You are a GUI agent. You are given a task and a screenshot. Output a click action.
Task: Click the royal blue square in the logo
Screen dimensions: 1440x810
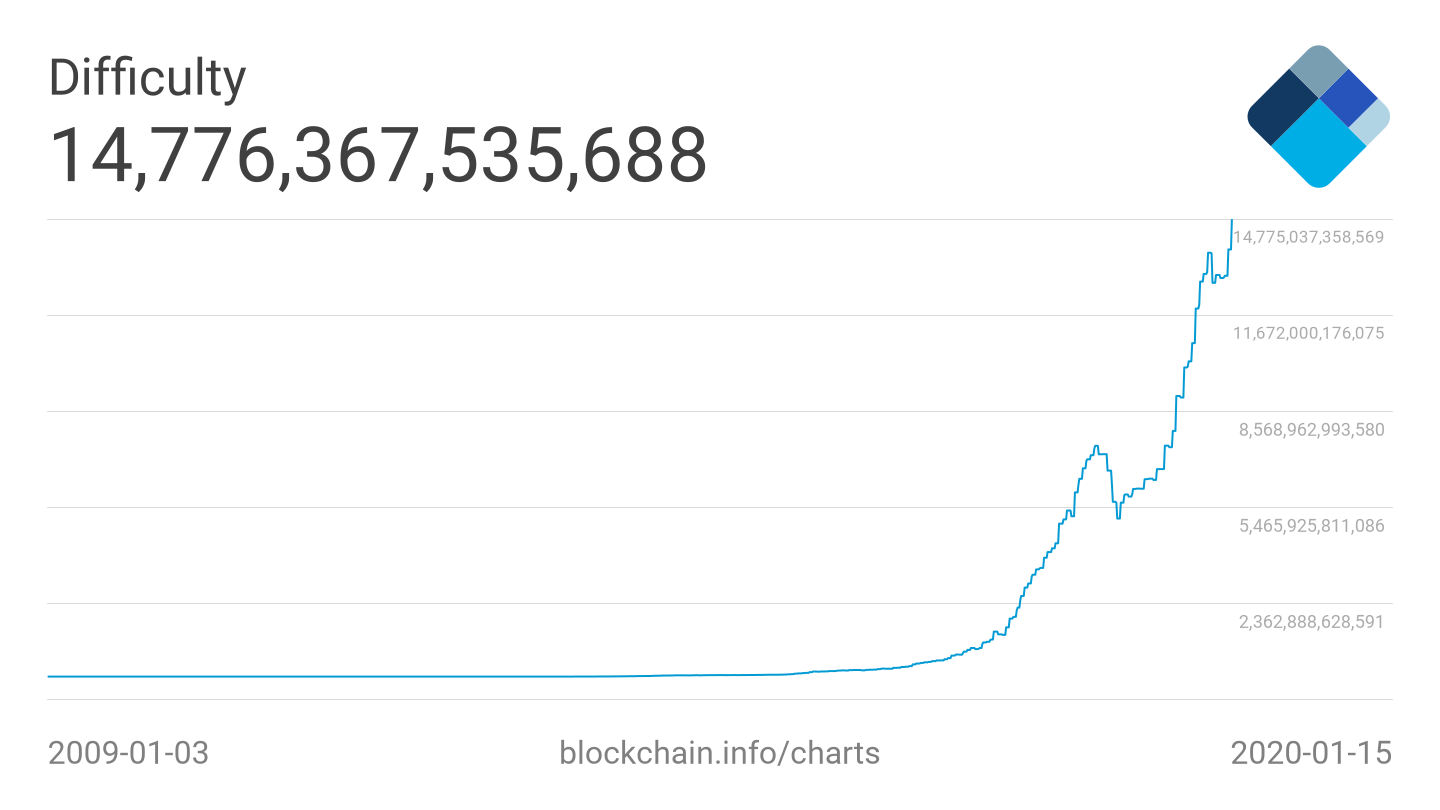point(1349,97)
